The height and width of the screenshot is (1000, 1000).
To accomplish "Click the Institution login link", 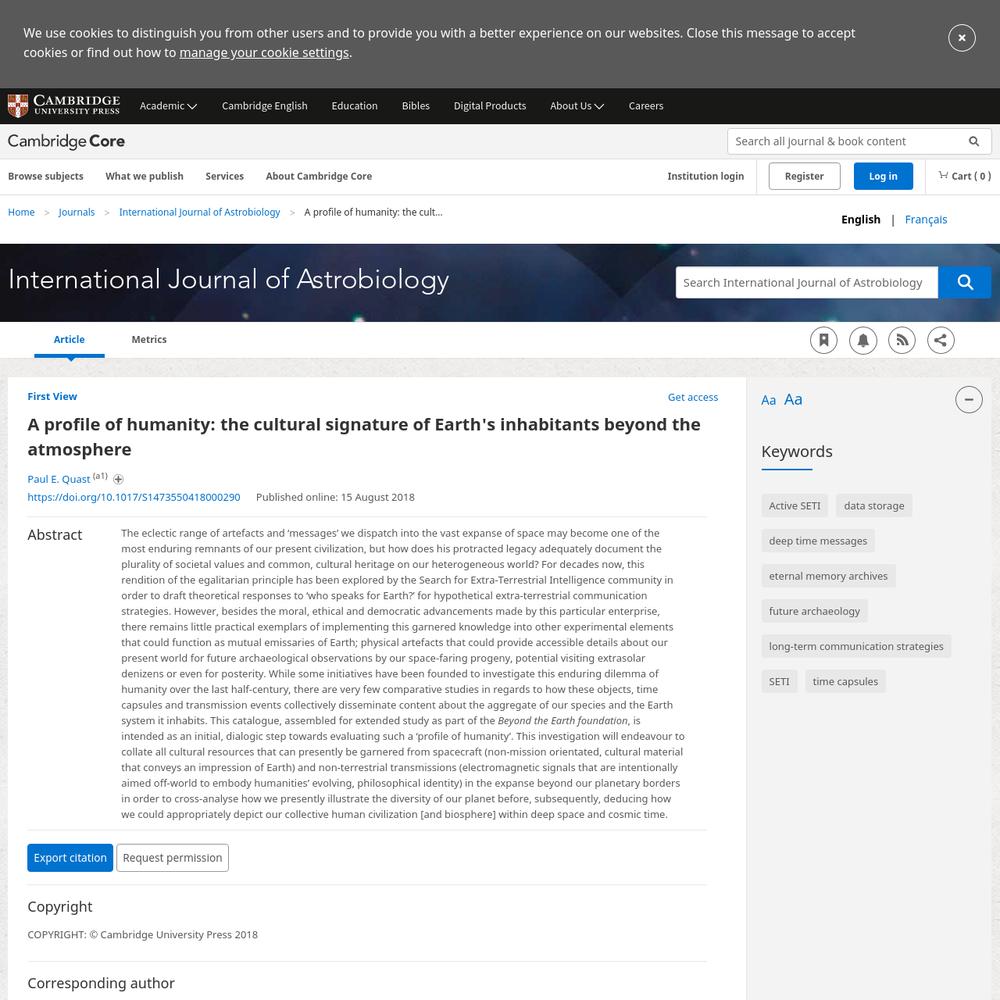I will coord(705,176).
